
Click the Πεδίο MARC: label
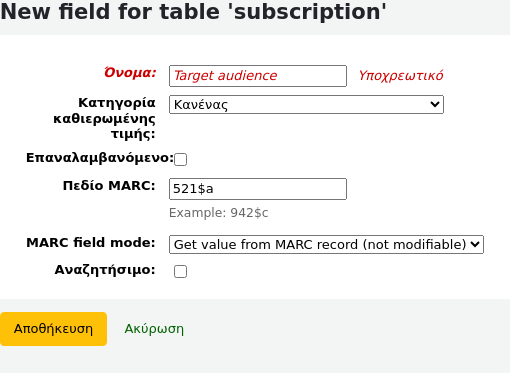tap(109, 186)
